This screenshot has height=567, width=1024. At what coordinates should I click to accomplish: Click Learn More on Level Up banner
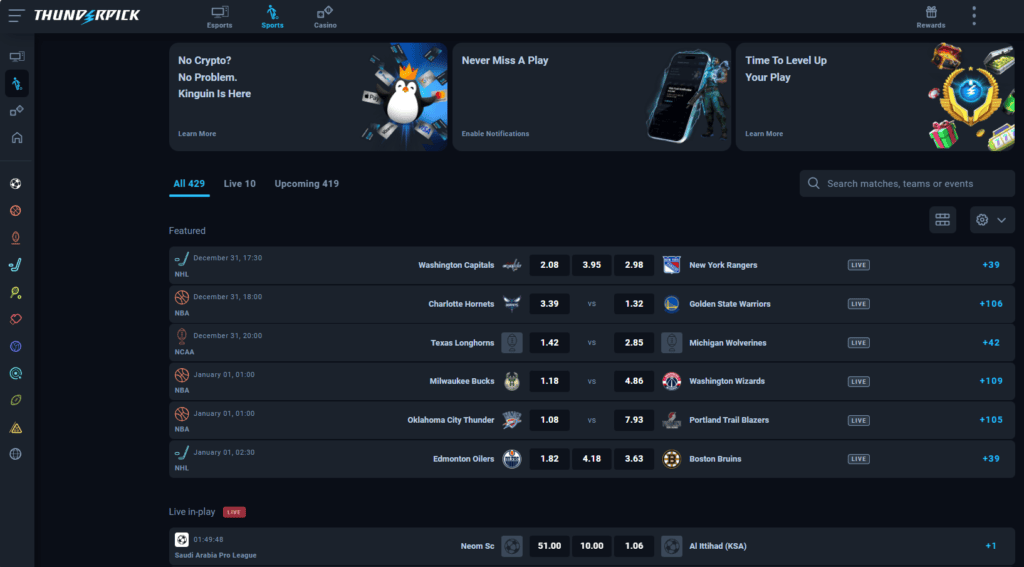764,134
